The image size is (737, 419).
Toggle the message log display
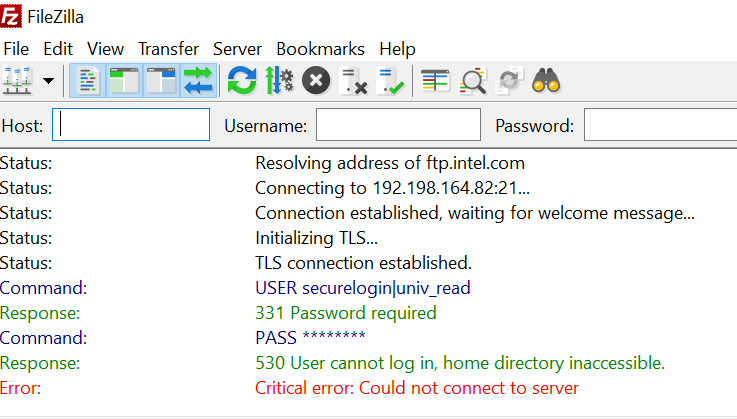pos(88,80)
